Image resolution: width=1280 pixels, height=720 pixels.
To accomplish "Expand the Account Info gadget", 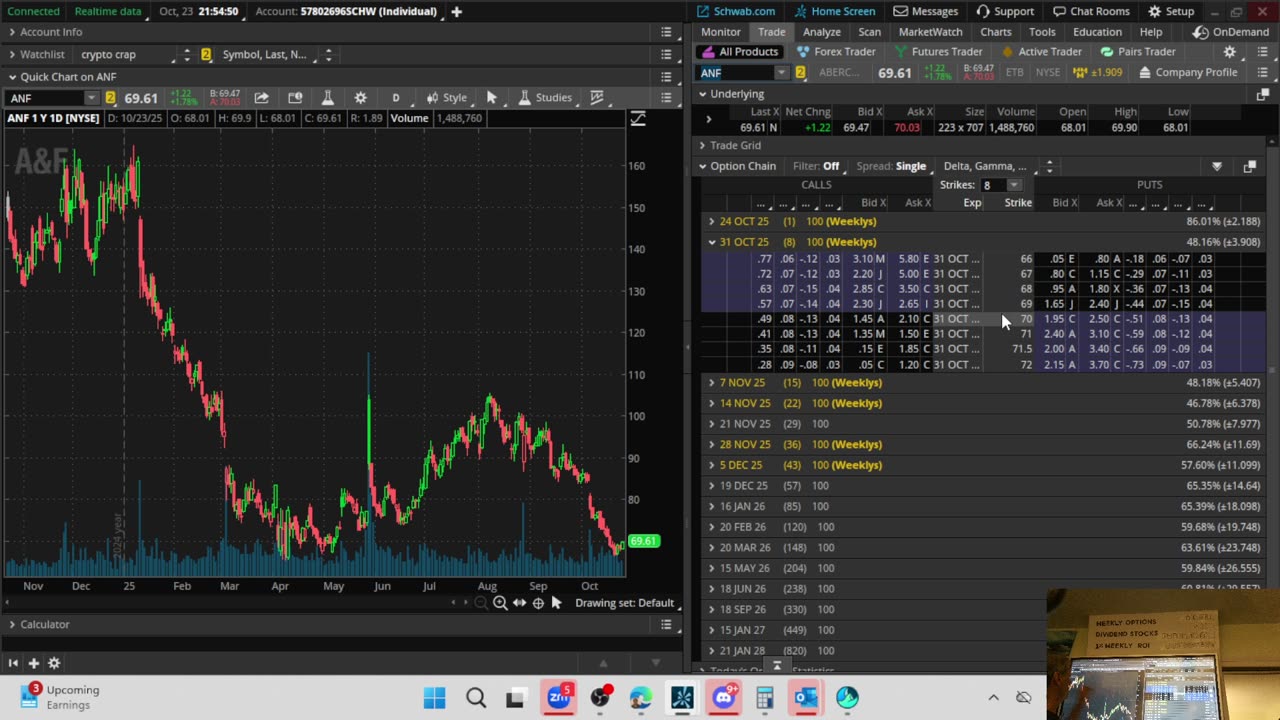I will [x=12, y=32].
